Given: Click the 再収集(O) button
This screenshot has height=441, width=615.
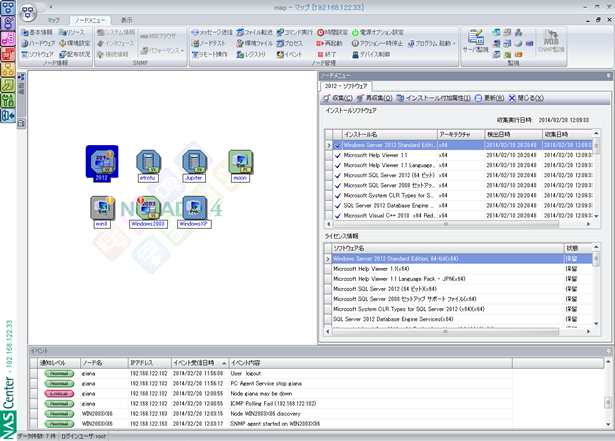Looking at the screenshot, I should click(x=375, y=98).
